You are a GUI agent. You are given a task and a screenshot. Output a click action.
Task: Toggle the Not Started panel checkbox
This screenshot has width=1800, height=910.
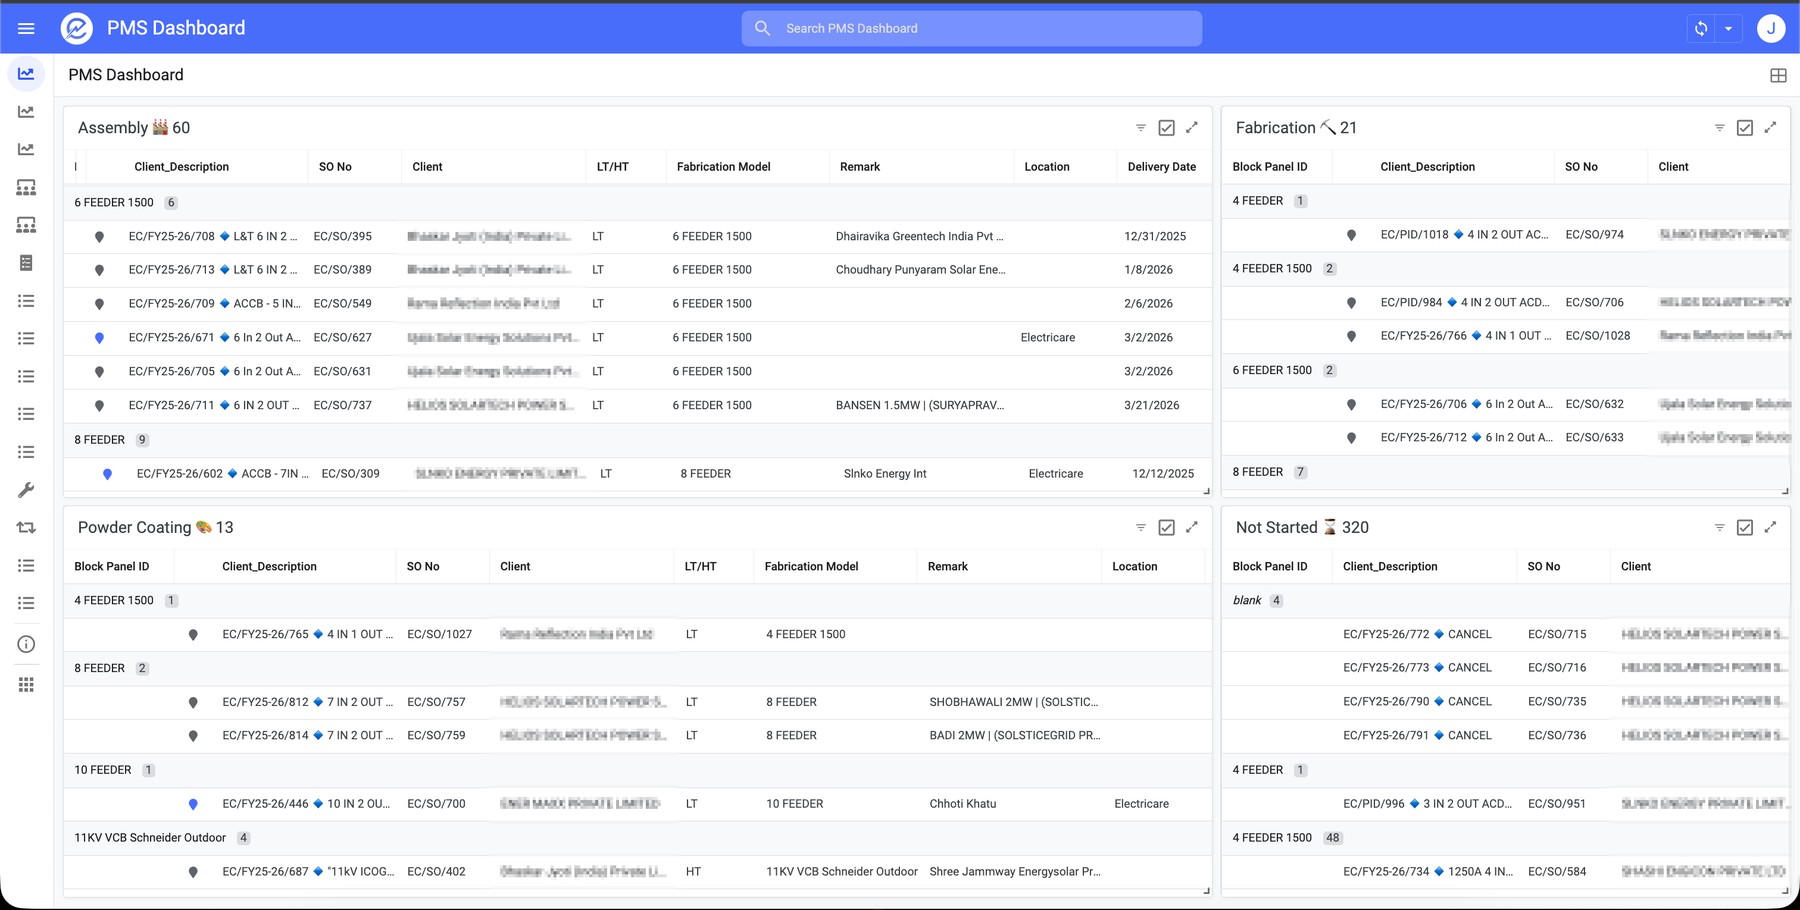pyautogui.click(x=1744, y=527)
